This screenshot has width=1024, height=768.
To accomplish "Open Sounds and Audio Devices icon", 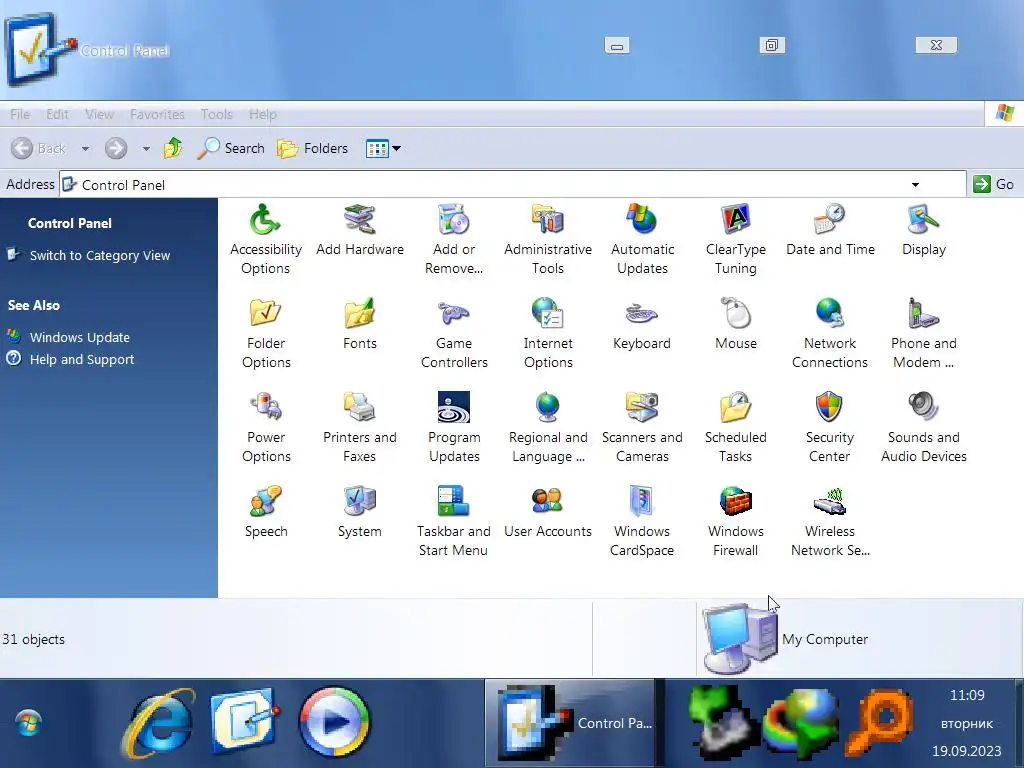I will tap(923, 427).
